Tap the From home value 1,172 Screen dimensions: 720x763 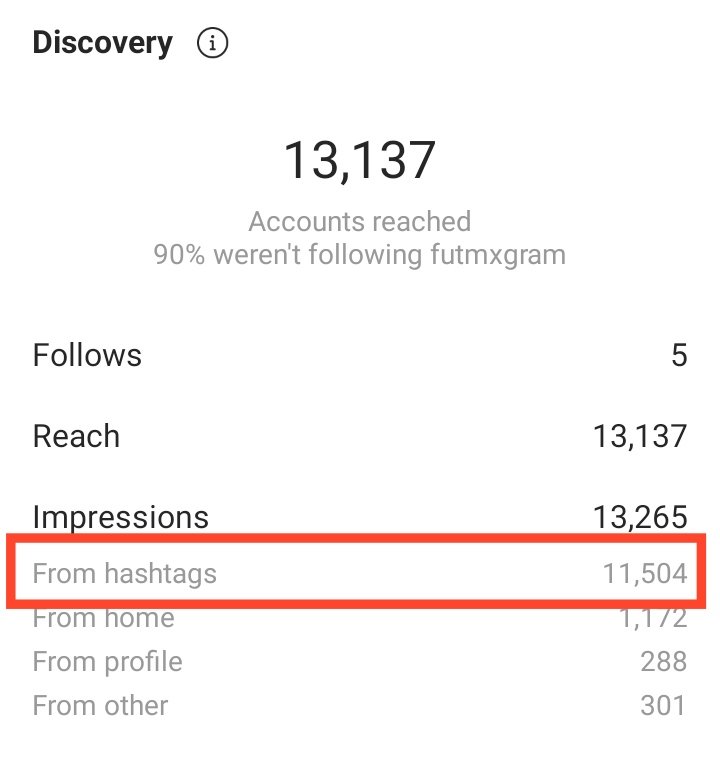654,619
